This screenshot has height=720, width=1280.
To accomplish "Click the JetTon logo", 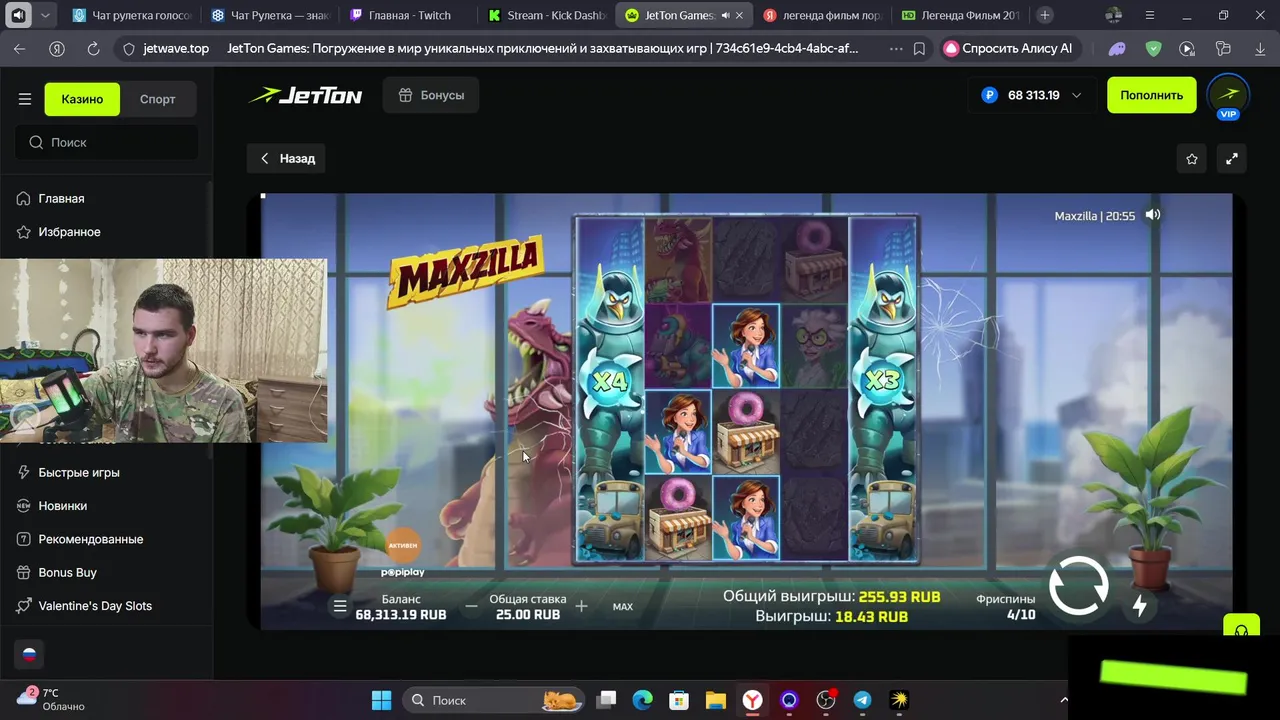I will pyautogui.click(x=305, y=95).
